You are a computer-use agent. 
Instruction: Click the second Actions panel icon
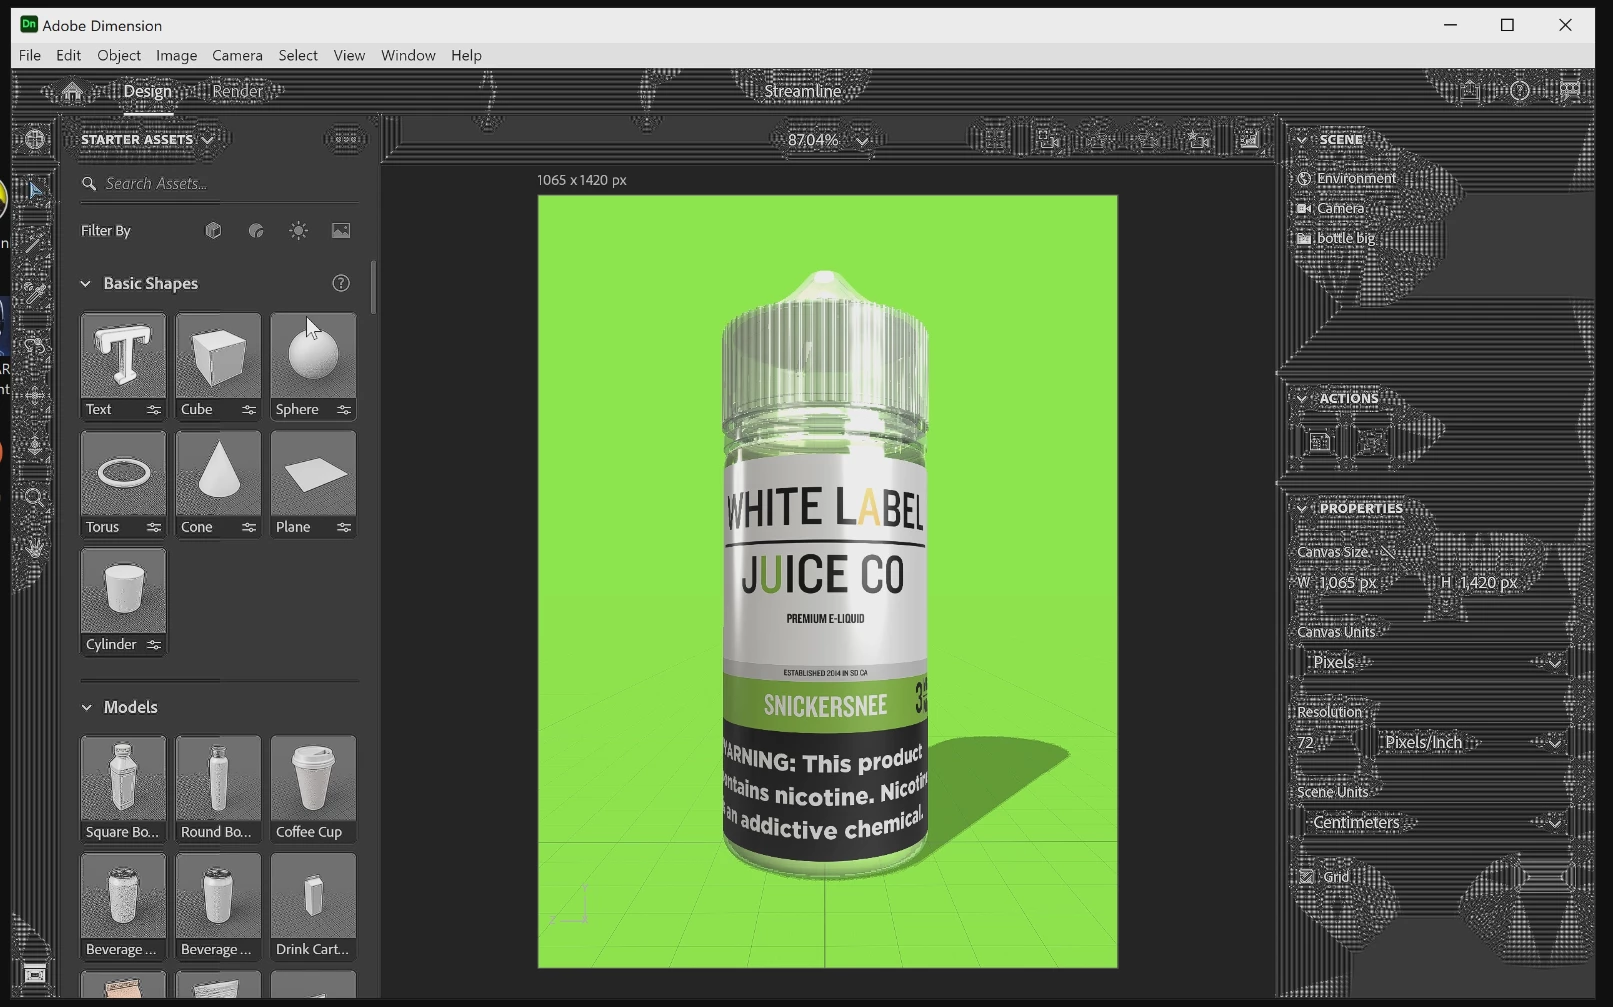(1372, 441)
